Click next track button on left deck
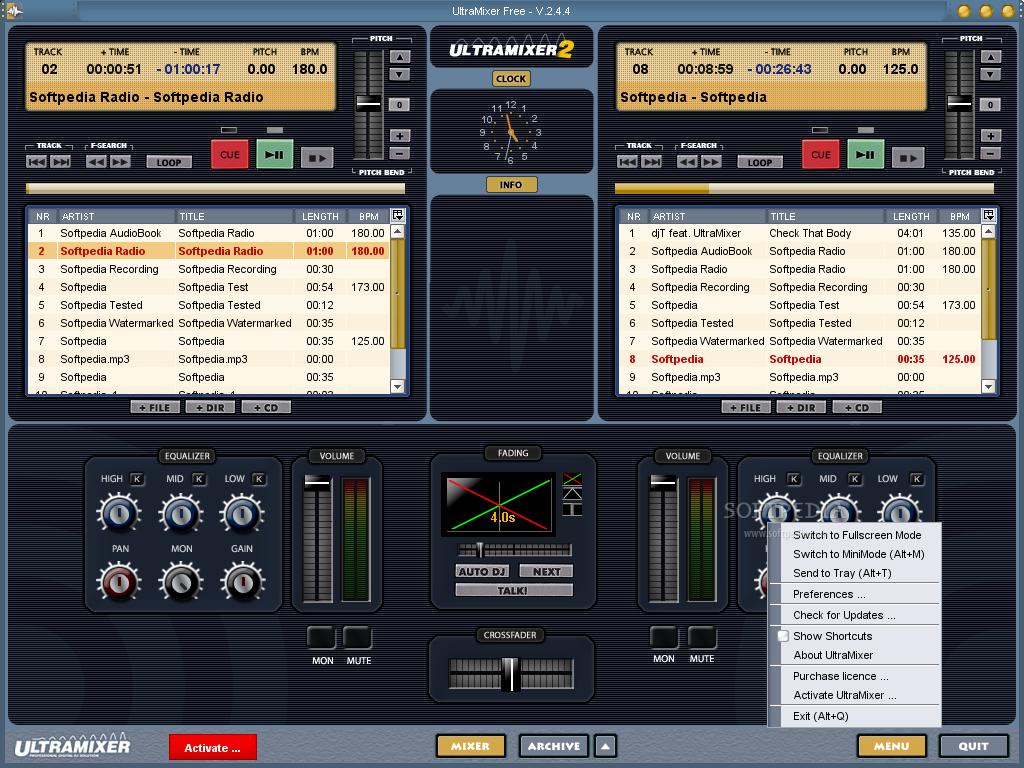 pos(61,162)
